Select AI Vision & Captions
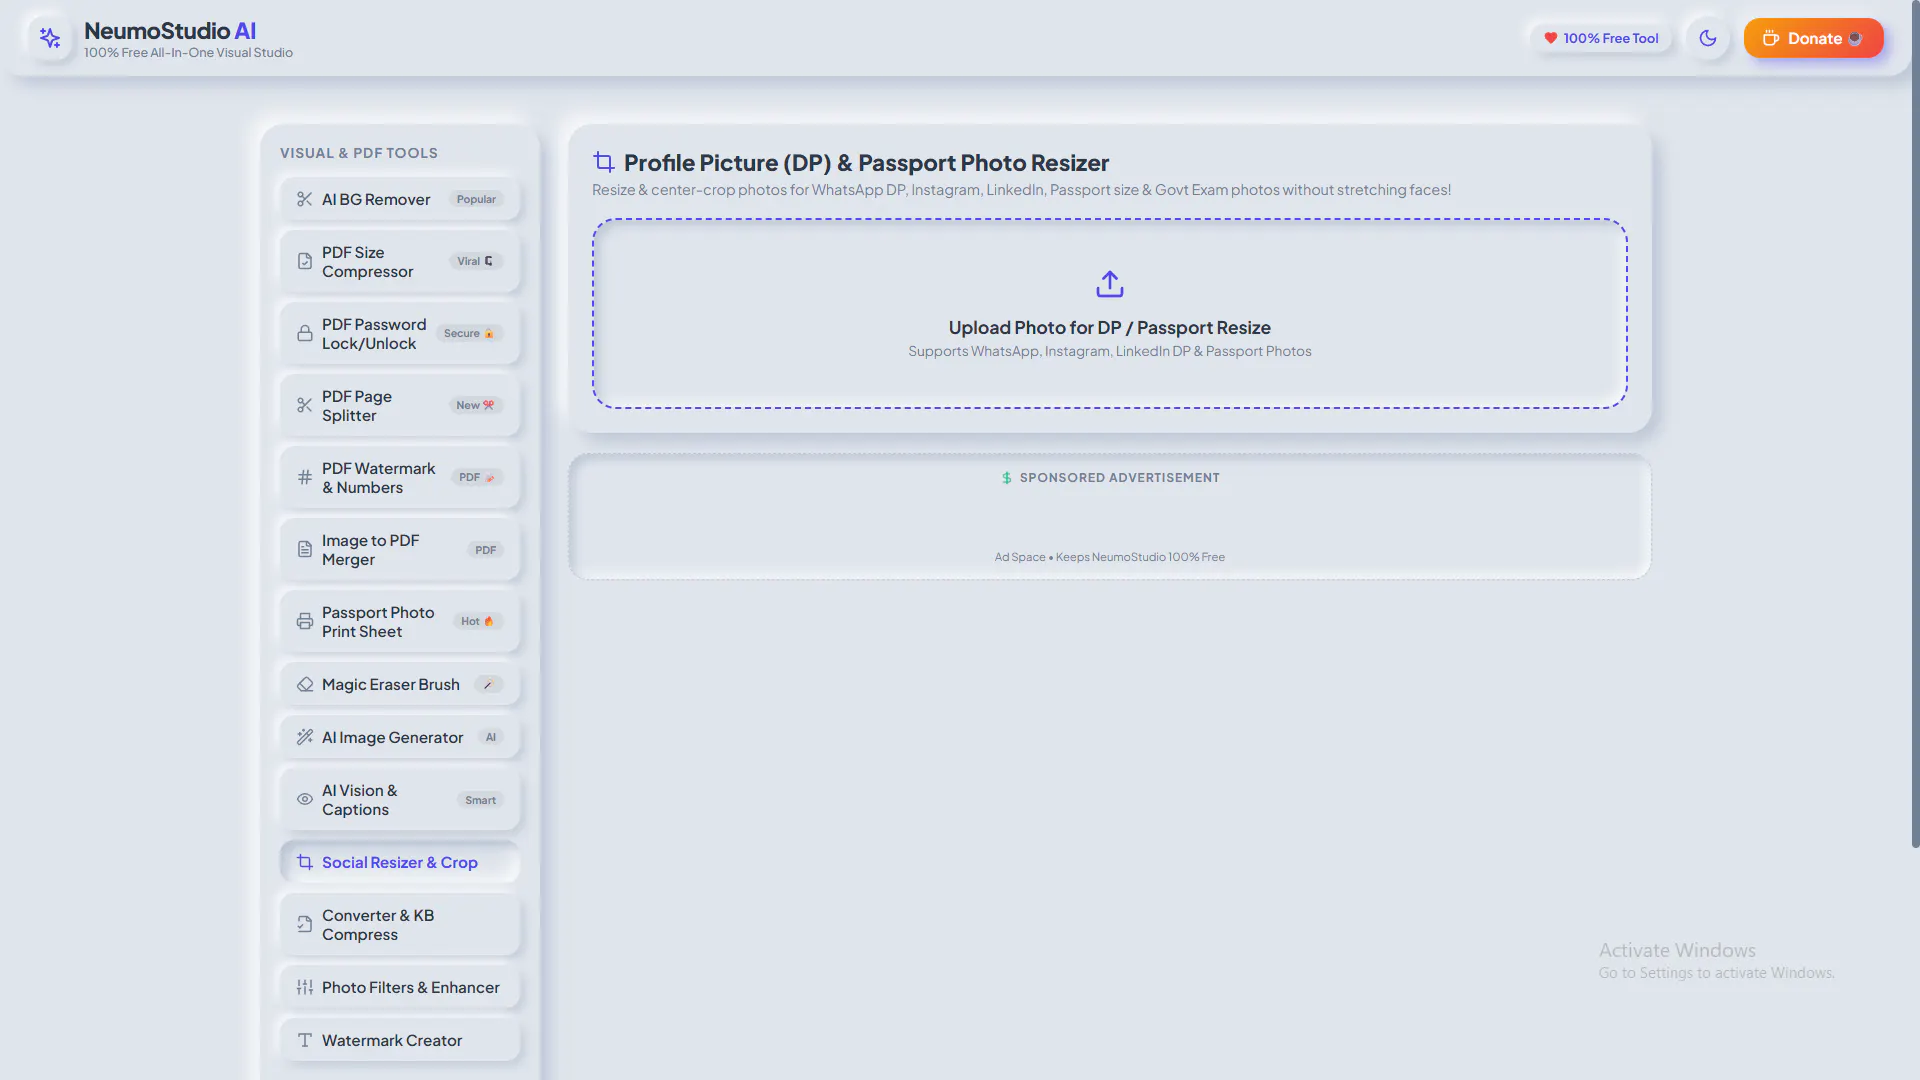Viewport: 1920px width, 1080px height. tap(400, 799)
